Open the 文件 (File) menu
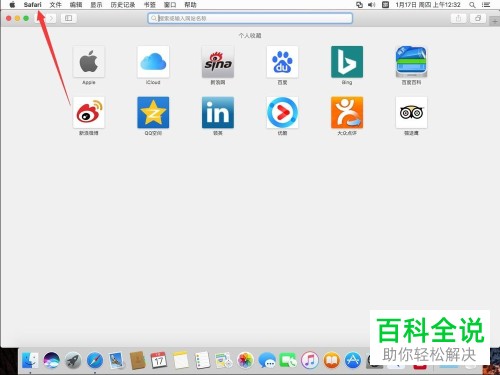 tap(56, 5)
